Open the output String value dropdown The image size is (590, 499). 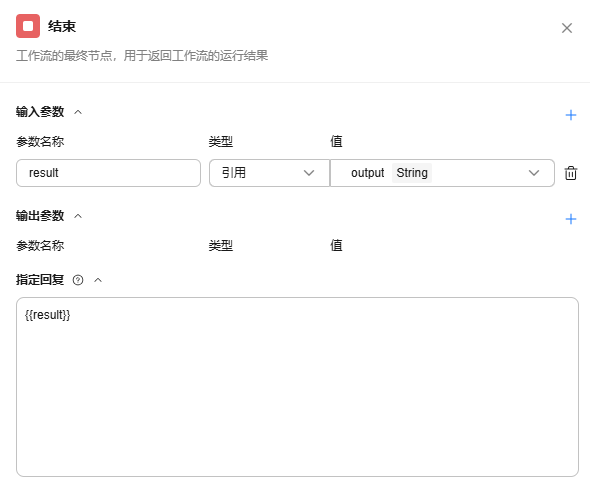tap(442, 173)
